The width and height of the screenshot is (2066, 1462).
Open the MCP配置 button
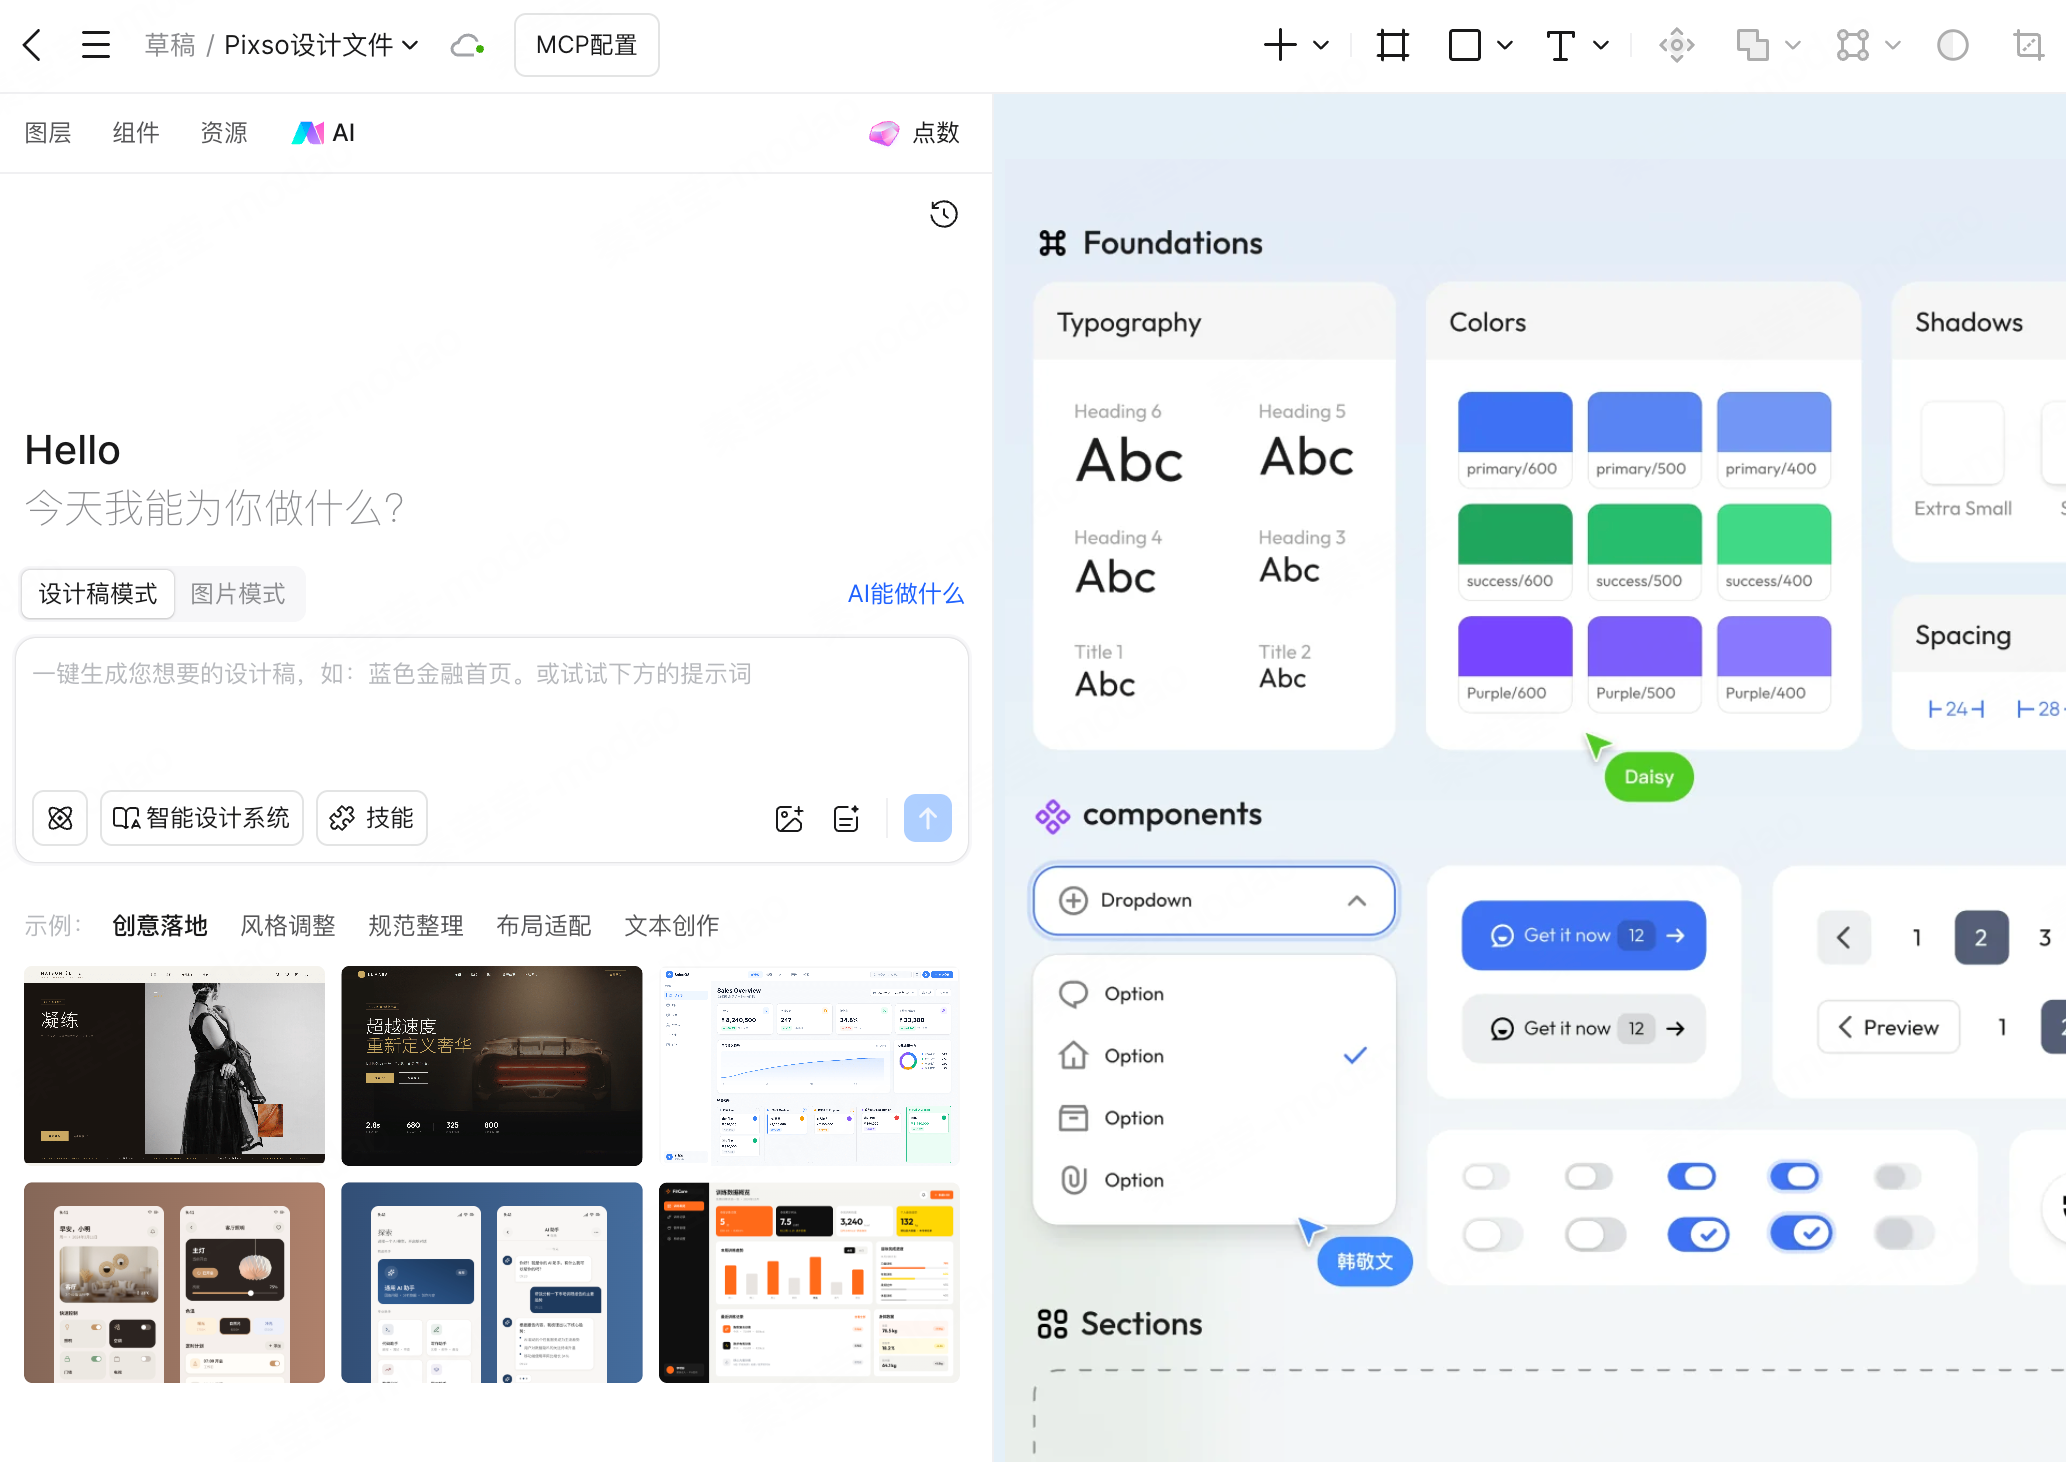[x=587, y=45]
